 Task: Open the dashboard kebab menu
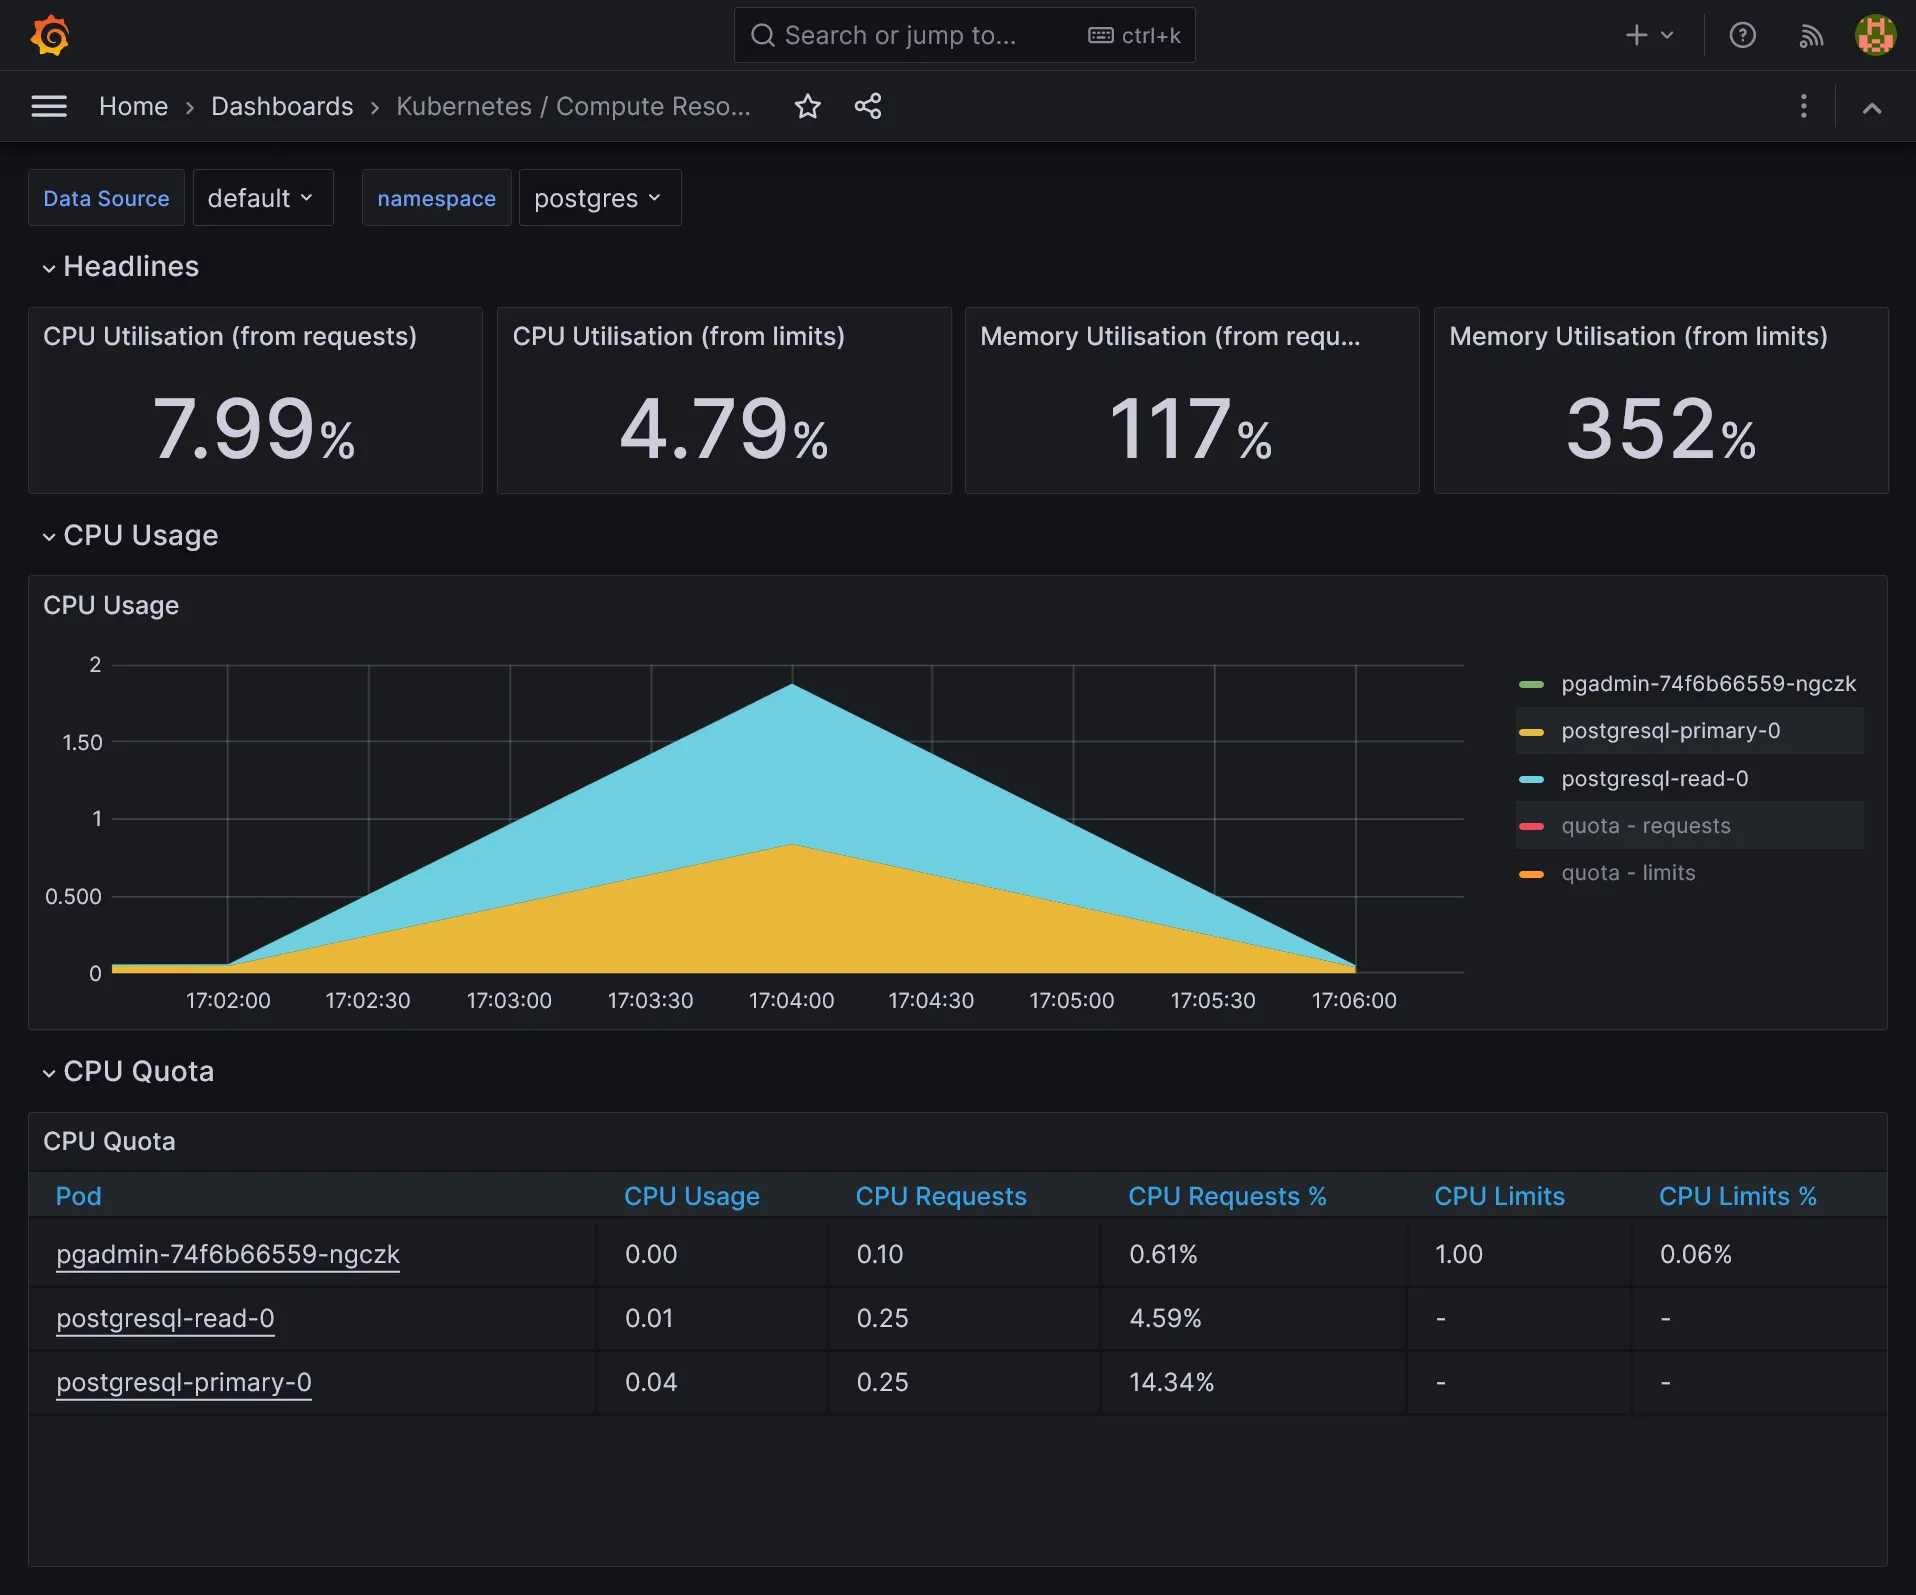(x=1803, y=106)
